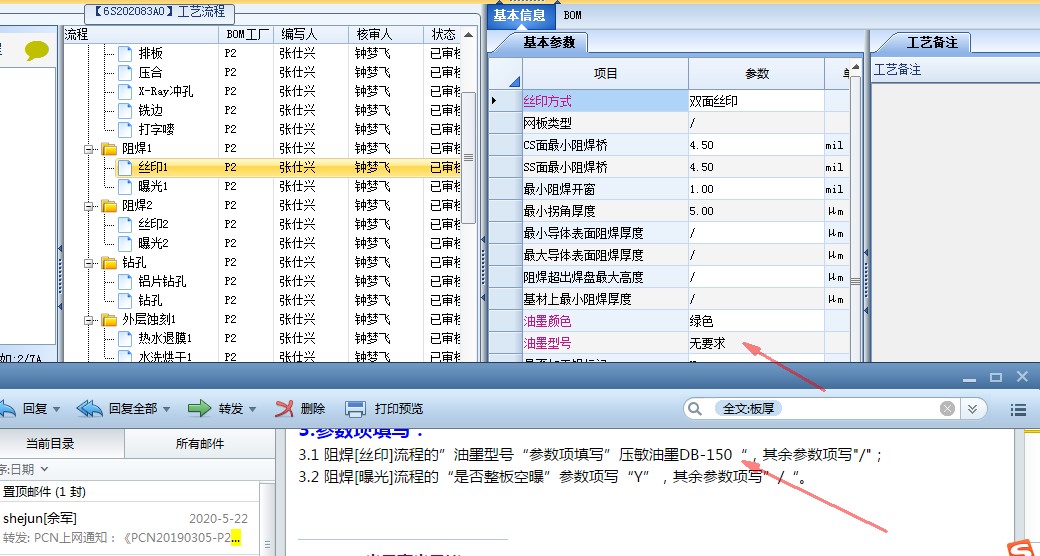Click the yellow chat bubble icon
Image resolution: width=1040 pixels, height=556 pixels.
click(36, 50)
